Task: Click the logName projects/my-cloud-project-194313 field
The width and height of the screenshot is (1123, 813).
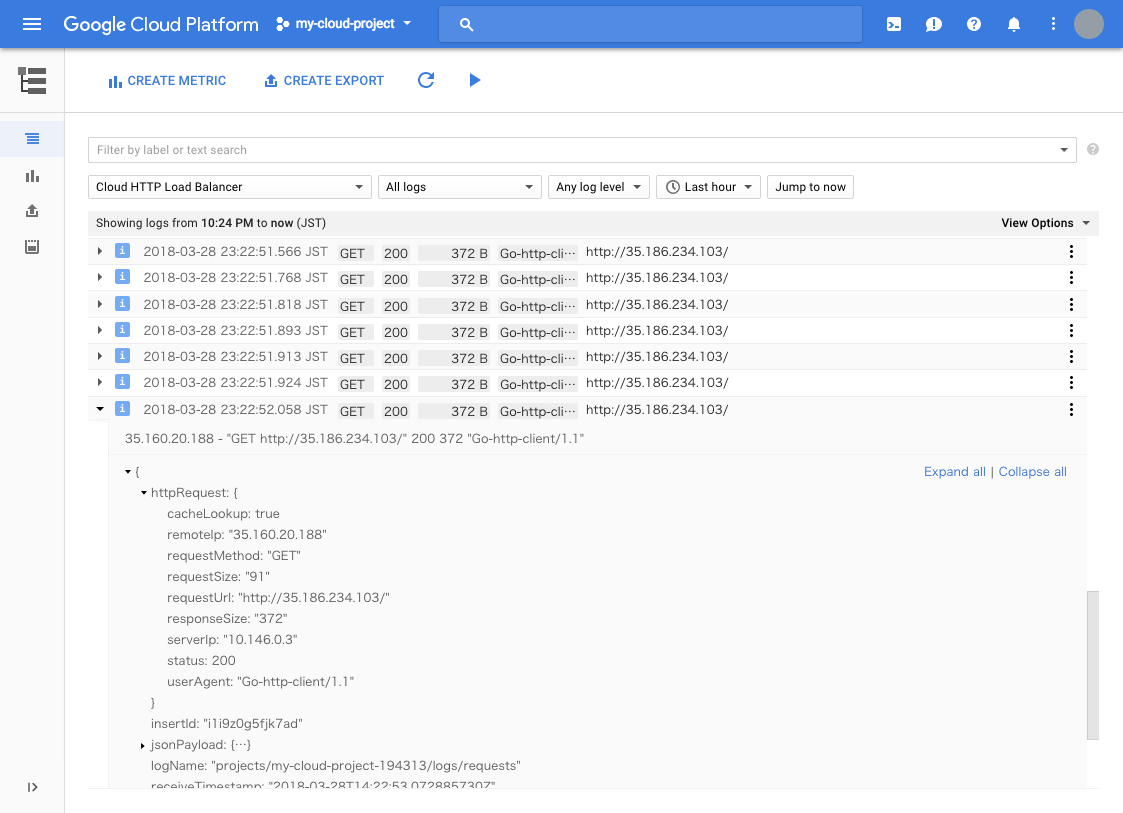Action: click(x=335, y=766)
